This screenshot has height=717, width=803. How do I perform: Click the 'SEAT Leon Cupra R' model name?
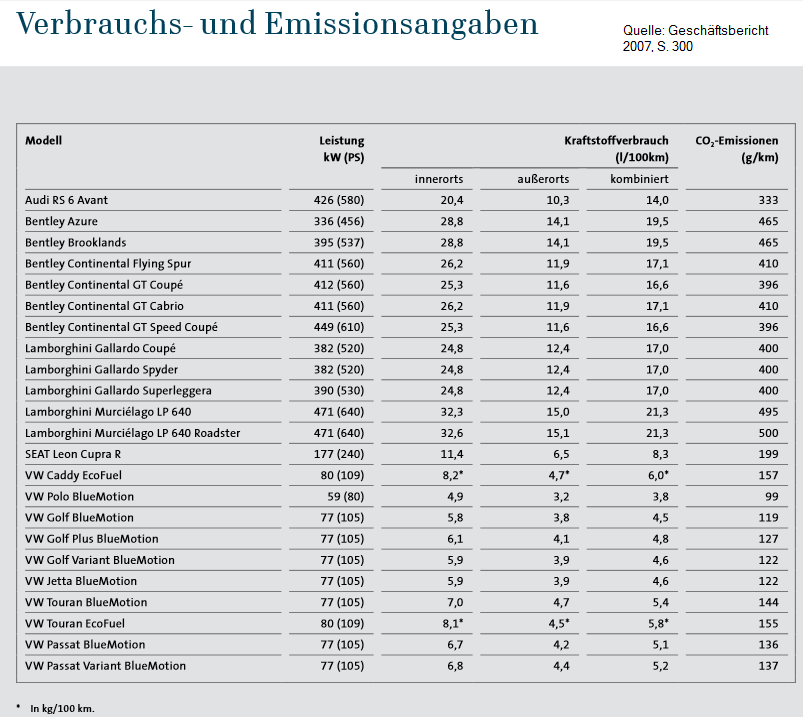[x=73, y=454]
